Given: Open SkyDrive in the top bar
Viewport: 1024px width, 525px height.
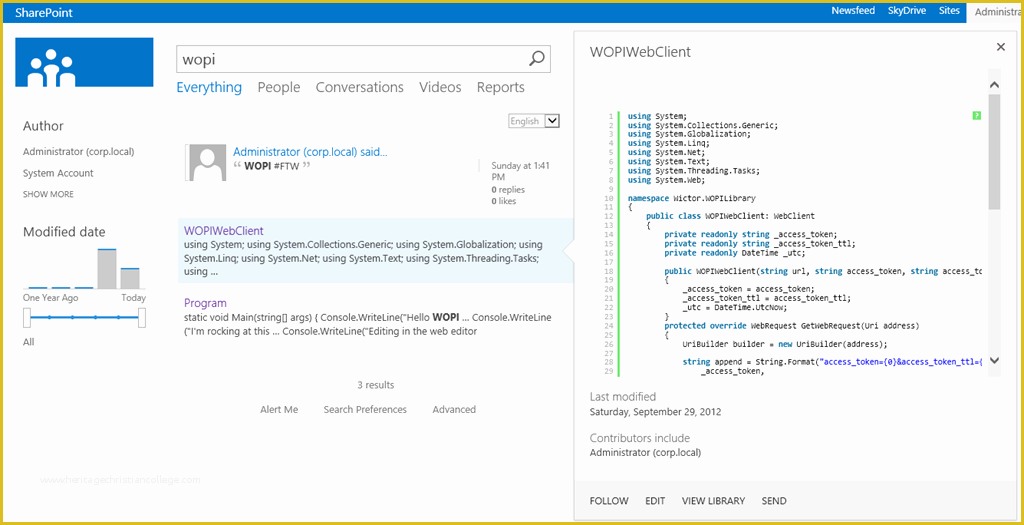Looking at the screenshot, I should 906,11.
